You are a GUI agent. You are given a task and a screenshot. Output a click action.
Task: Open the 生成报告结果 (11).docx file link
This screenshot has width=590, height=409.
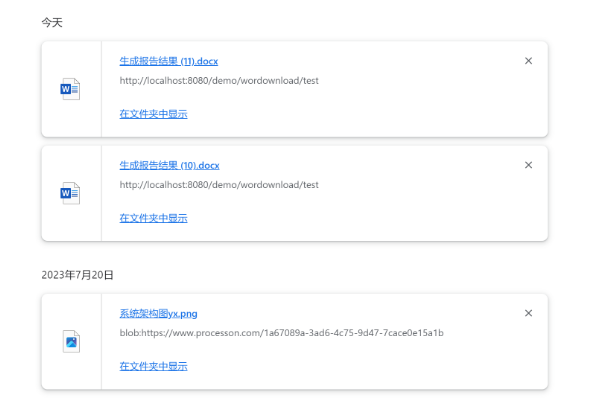(169, 61)
